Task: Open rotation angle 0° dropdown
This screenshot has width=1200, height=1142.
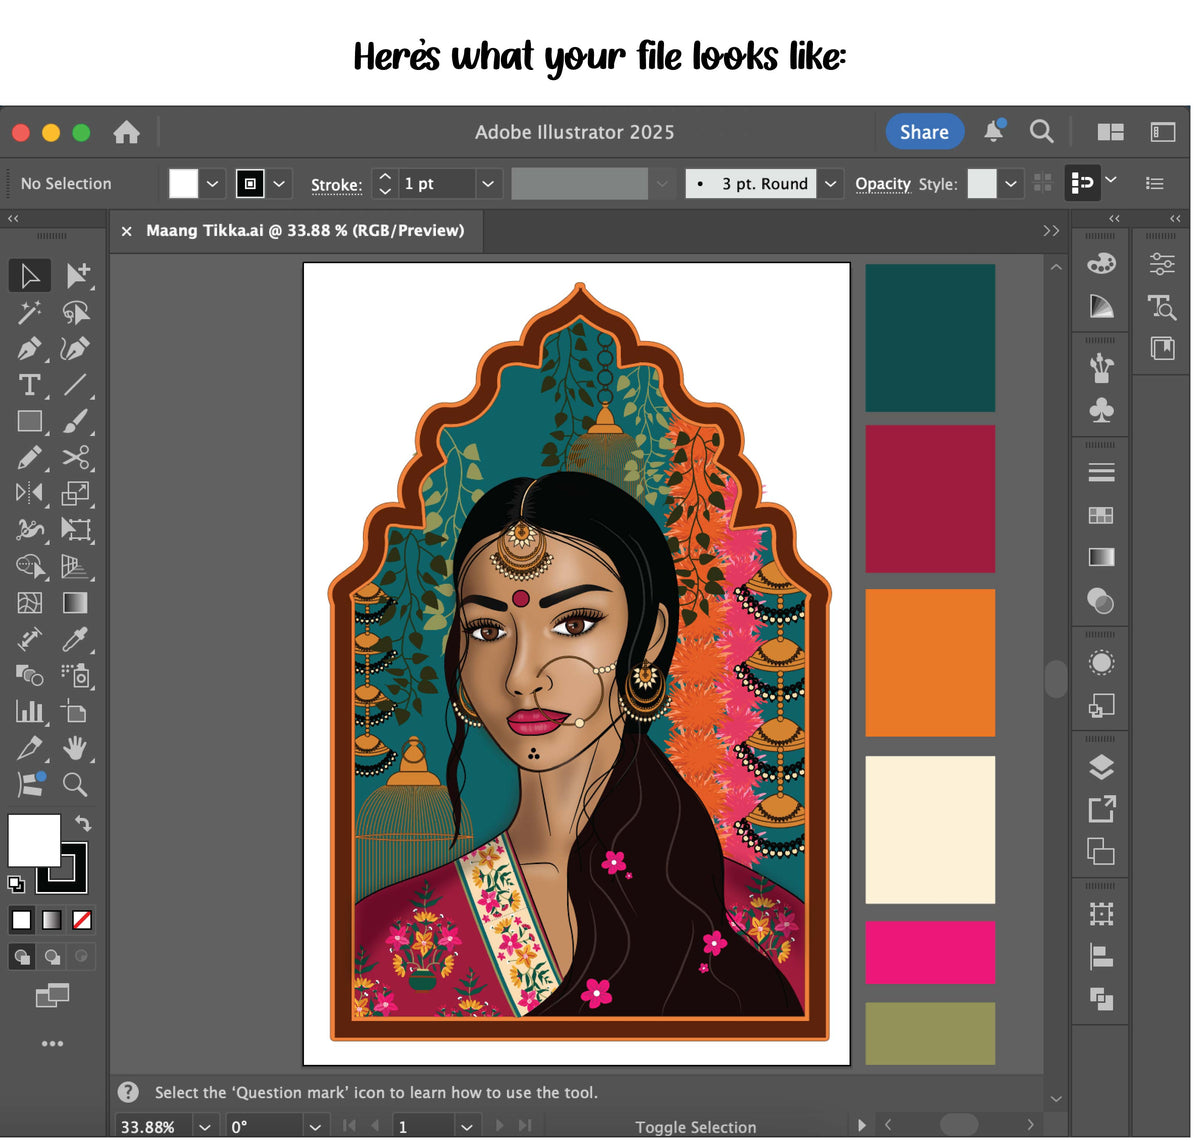Action: (x=315, y=1126)
